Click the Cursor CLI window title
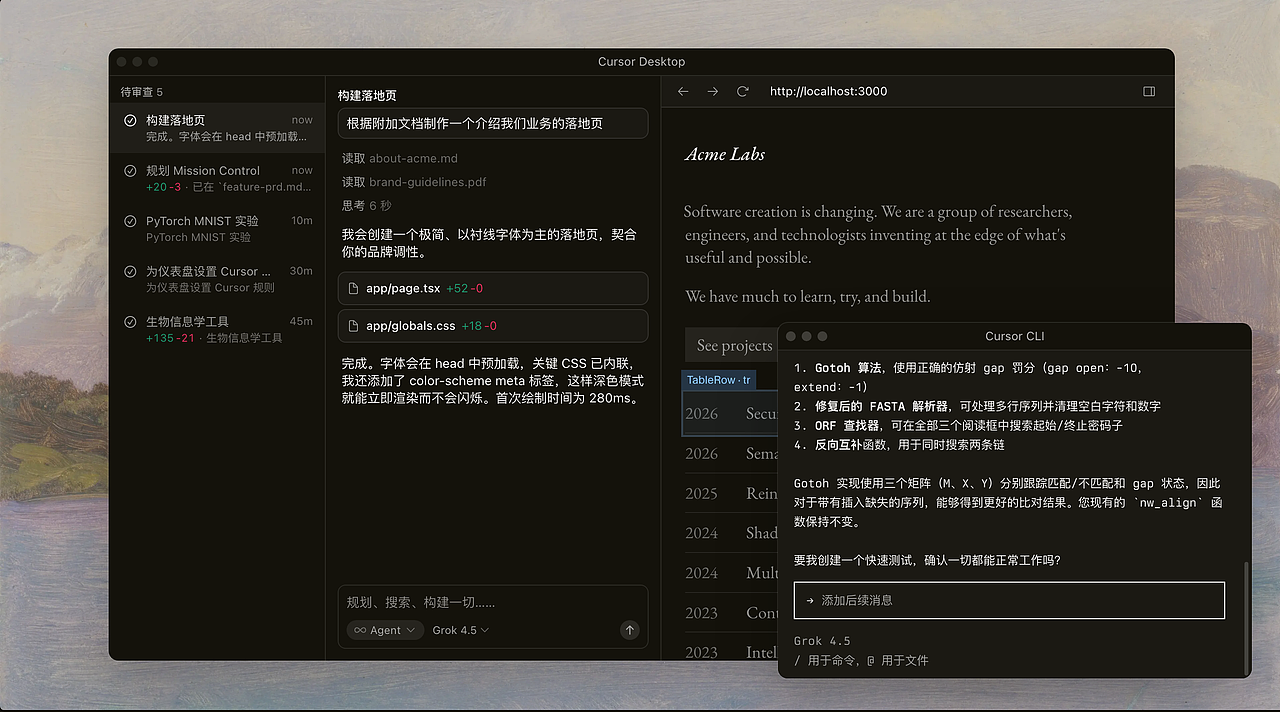This screenshot has width=1280, height=712. click(1014, 336)
